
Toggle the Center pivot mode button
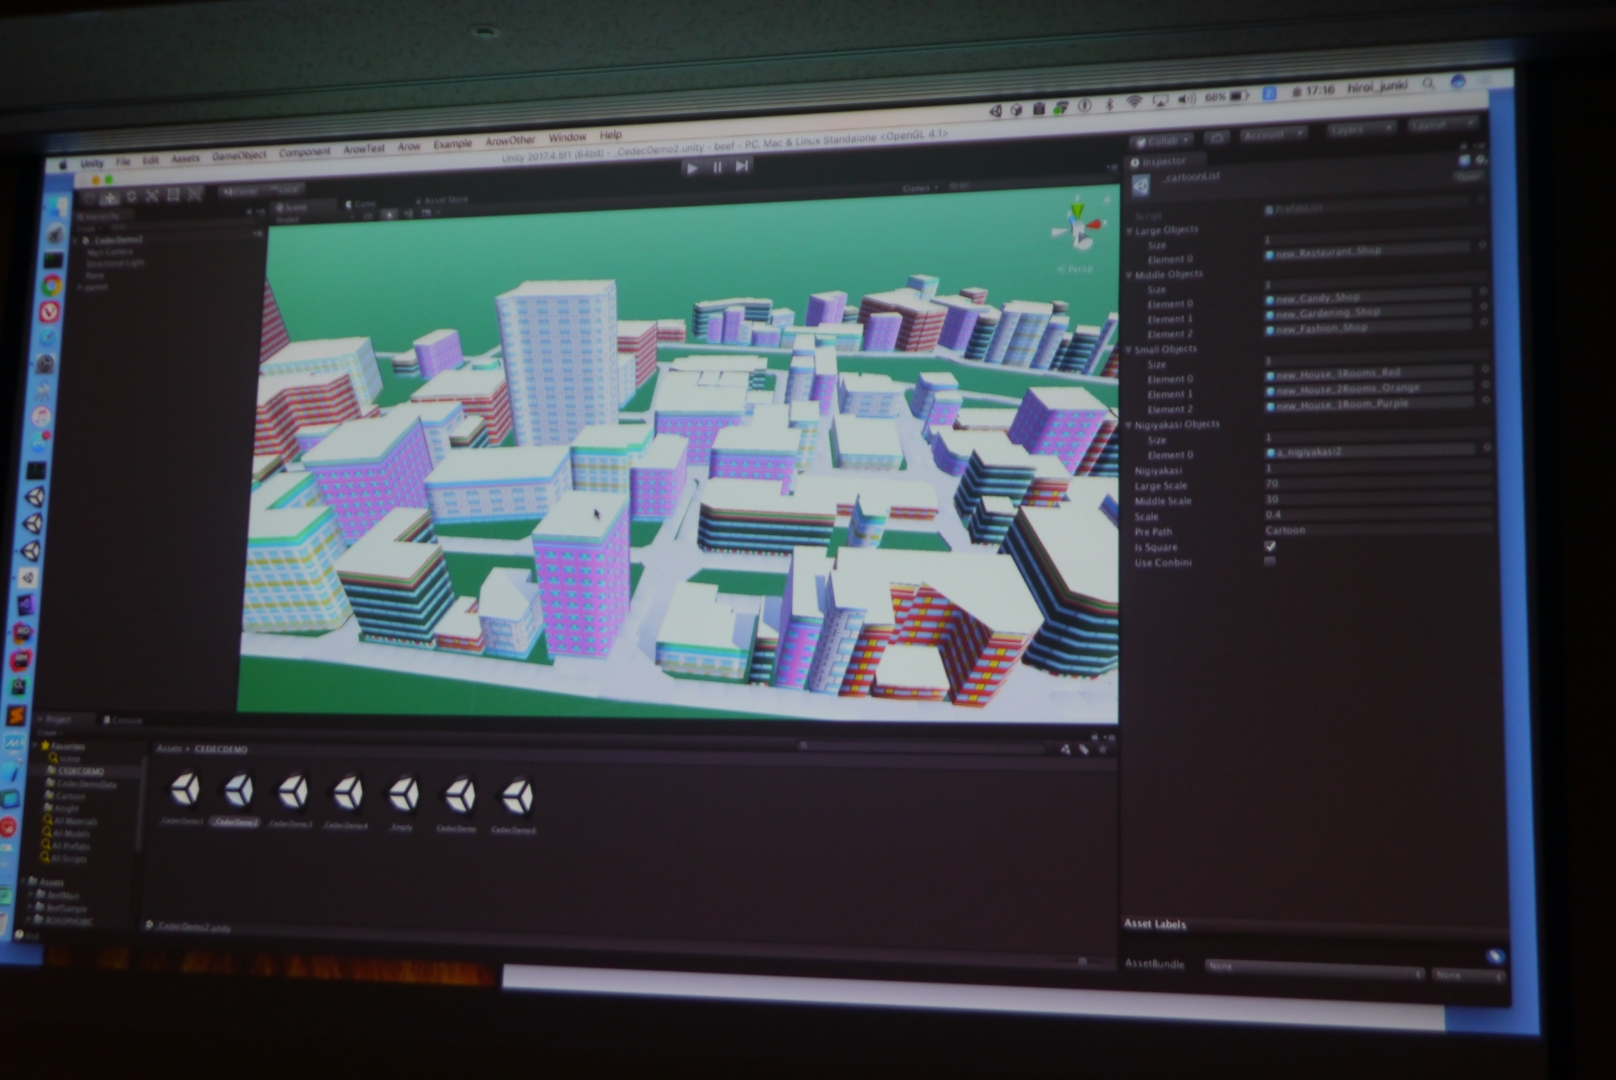242,191
